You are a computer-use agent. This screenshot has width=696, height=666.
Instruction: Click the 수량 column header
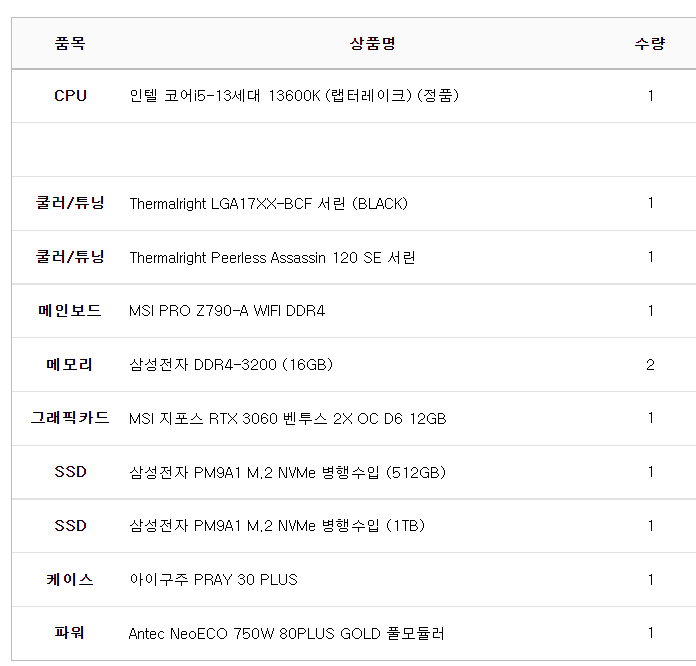[x=650, y=44]
